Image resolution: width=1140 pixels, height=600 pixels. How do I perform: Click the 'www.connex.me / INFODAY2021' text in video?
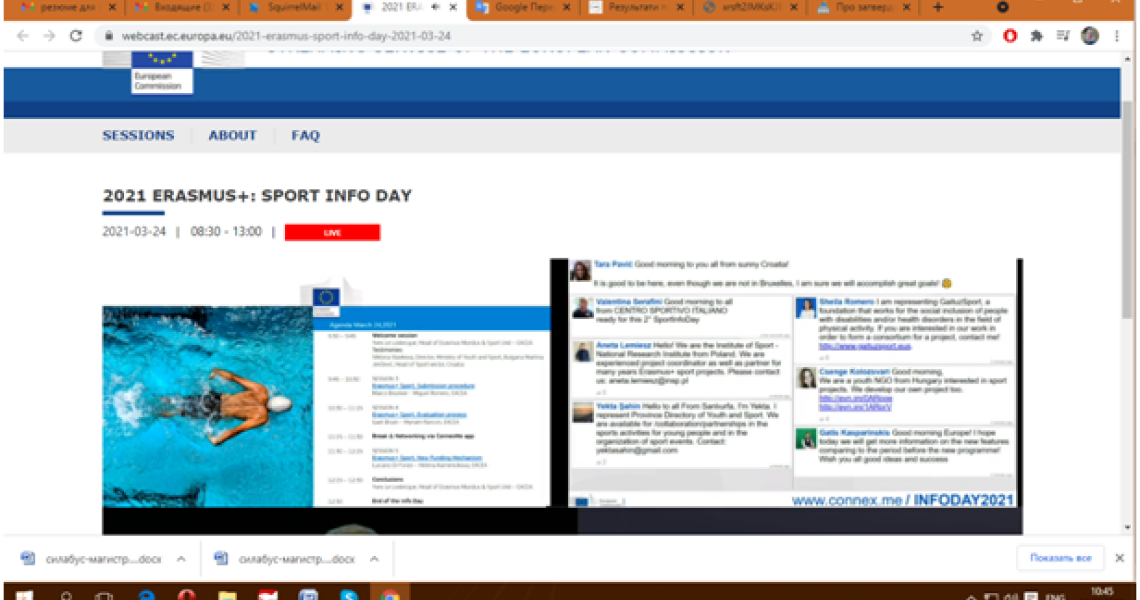[x=902, y=500]
